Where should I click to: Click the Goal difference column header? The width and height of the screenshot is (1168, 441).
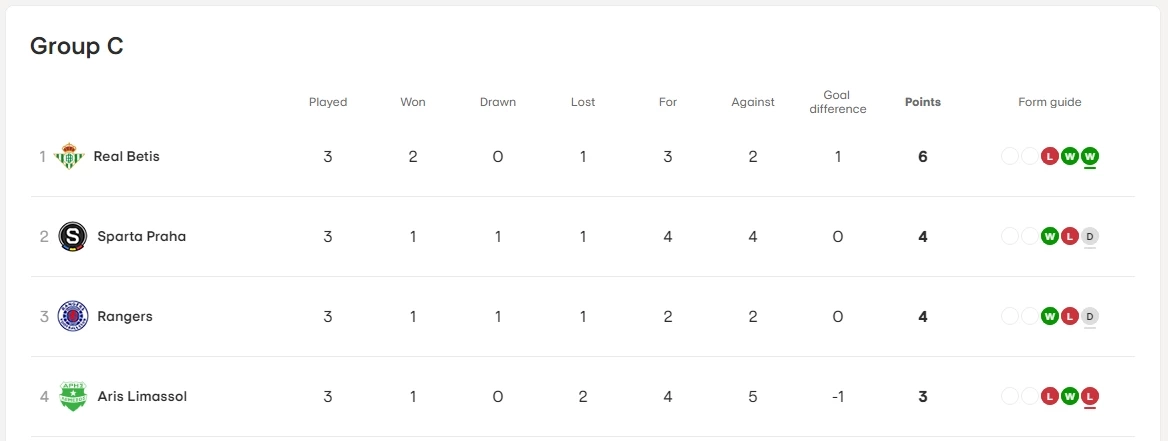point(837,102)
